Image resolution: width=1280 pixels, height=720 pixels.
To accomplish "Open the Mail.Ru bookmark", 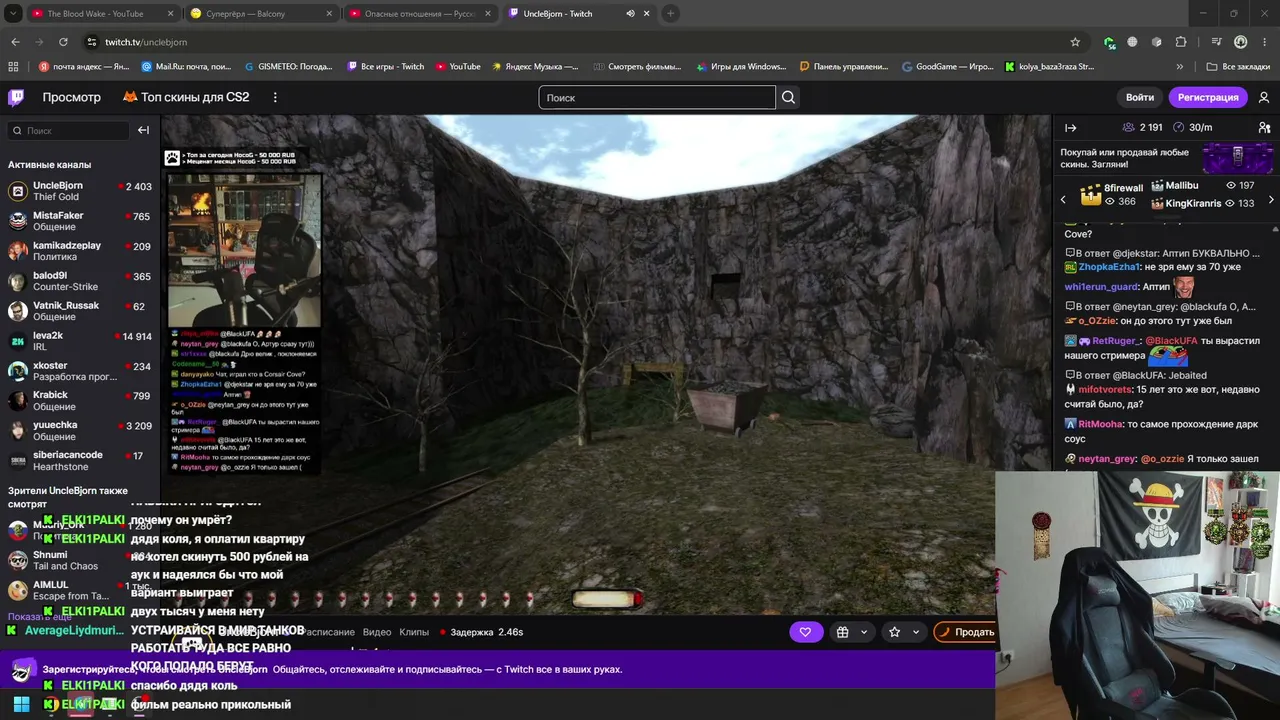I will coord(186,67).
